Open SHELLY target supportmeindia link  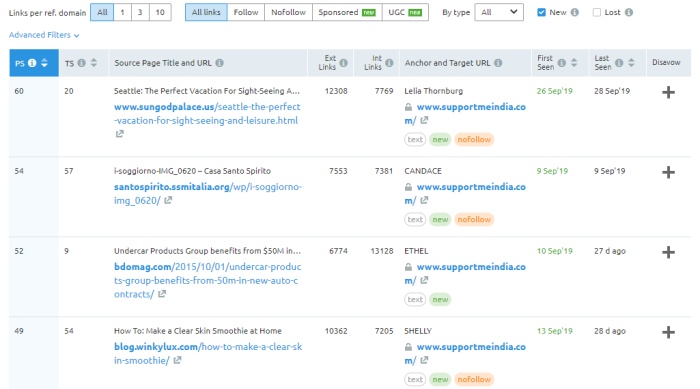[465, 353]
